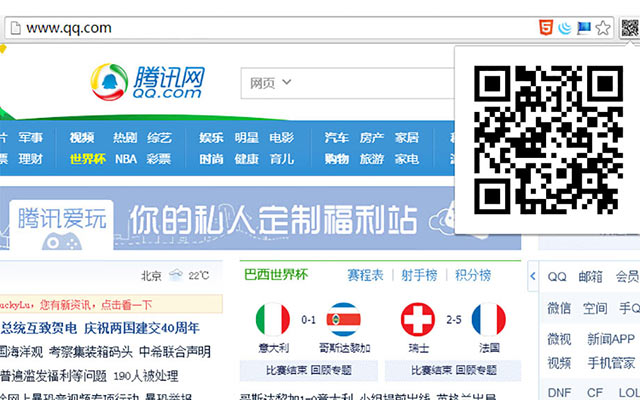Screen dimensions: 640x400
Task: Open the 健康 navigation link
Action: coord(247,159)
